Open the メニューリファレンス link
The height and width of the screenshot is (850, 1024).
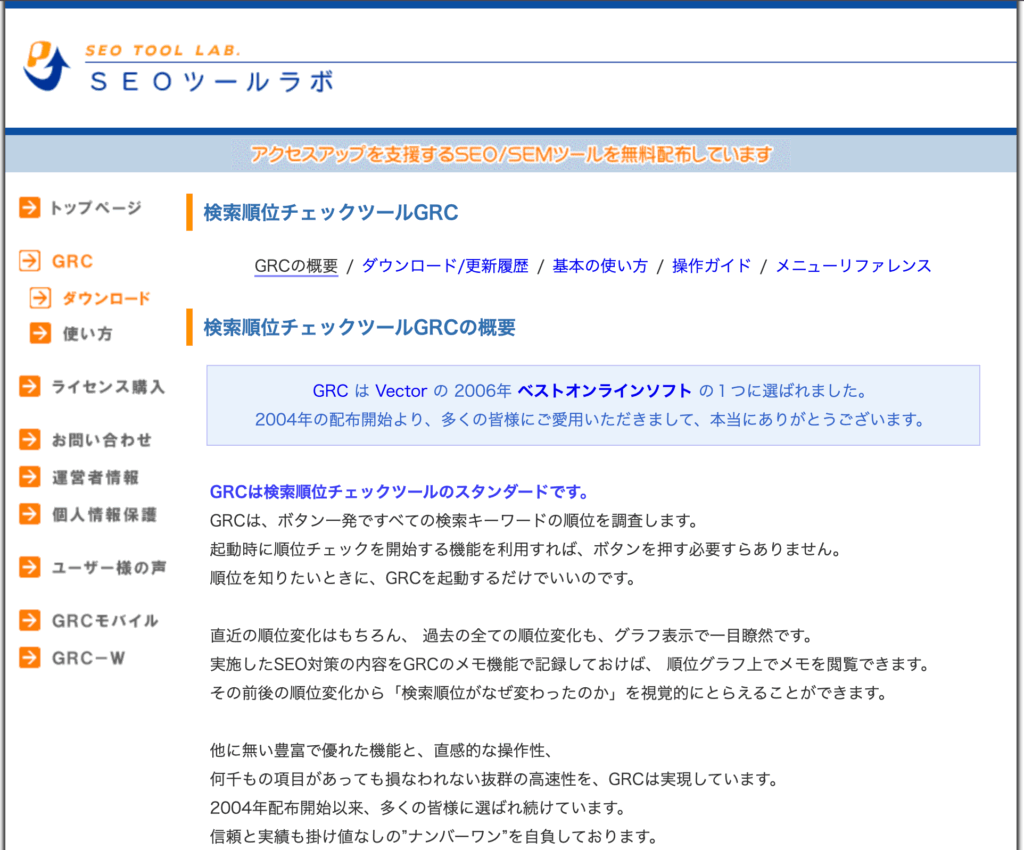853,266
